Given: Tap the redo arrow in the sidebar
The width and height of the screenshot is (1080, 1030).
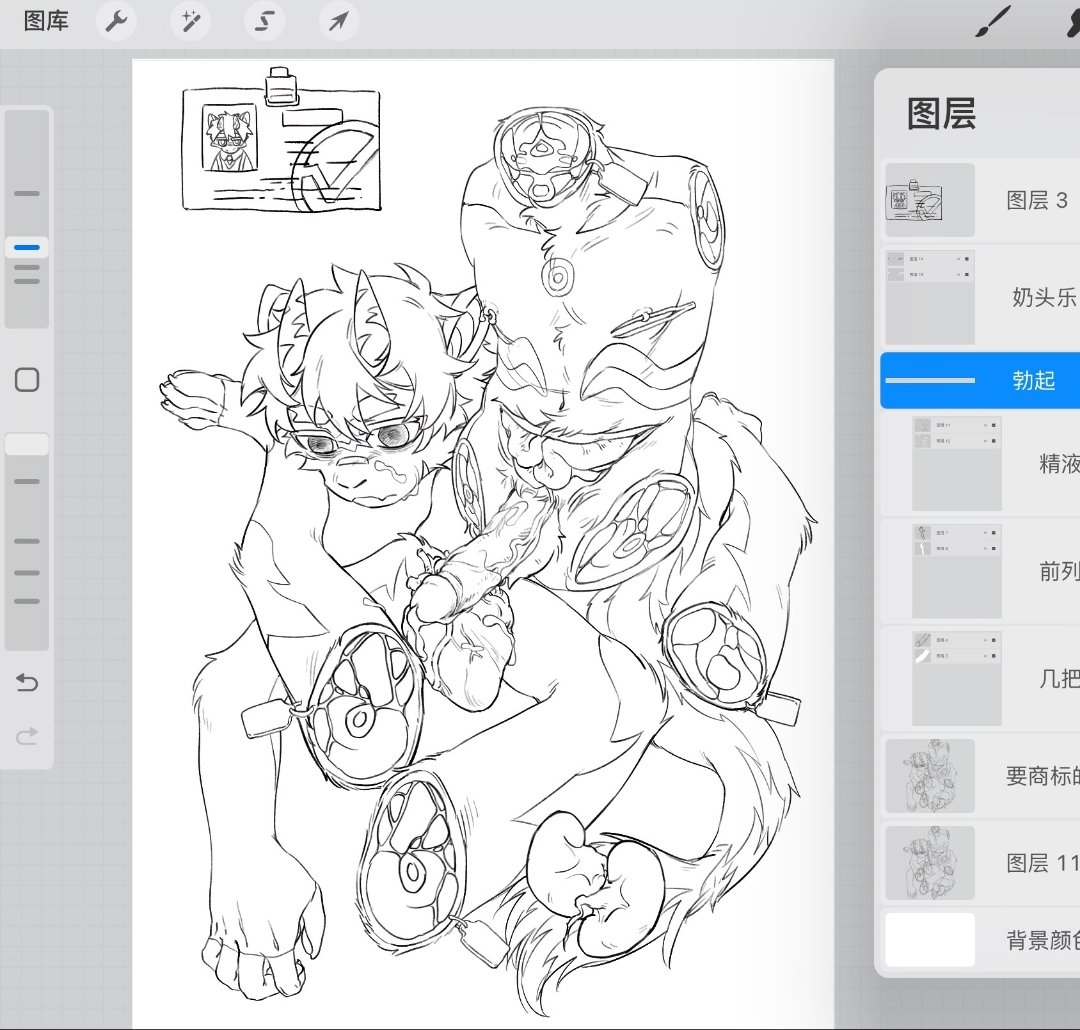Looking at the screenshot, I should point(27,737).
